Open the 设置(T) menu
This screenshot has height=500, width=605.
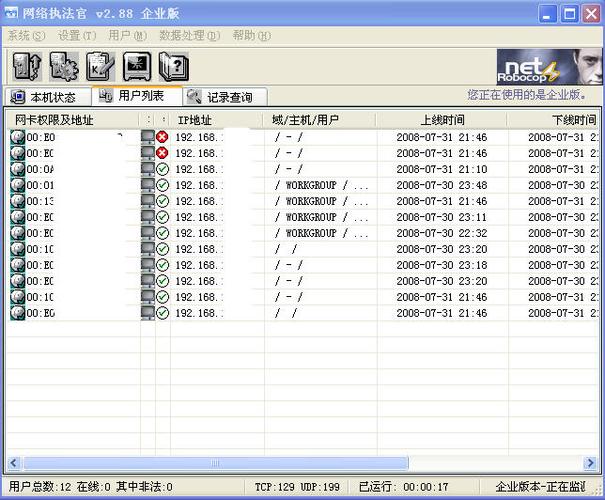click(x=77, y=36)
